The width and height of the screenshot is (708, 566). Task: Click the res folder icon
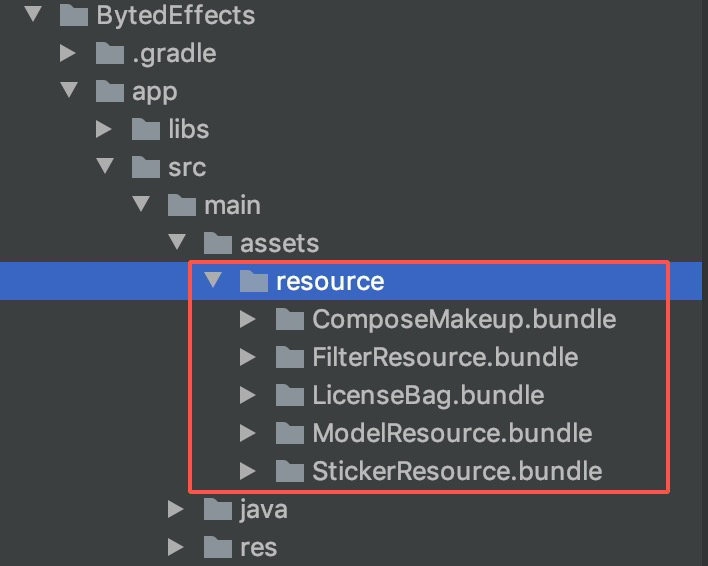tap(218, 547)
